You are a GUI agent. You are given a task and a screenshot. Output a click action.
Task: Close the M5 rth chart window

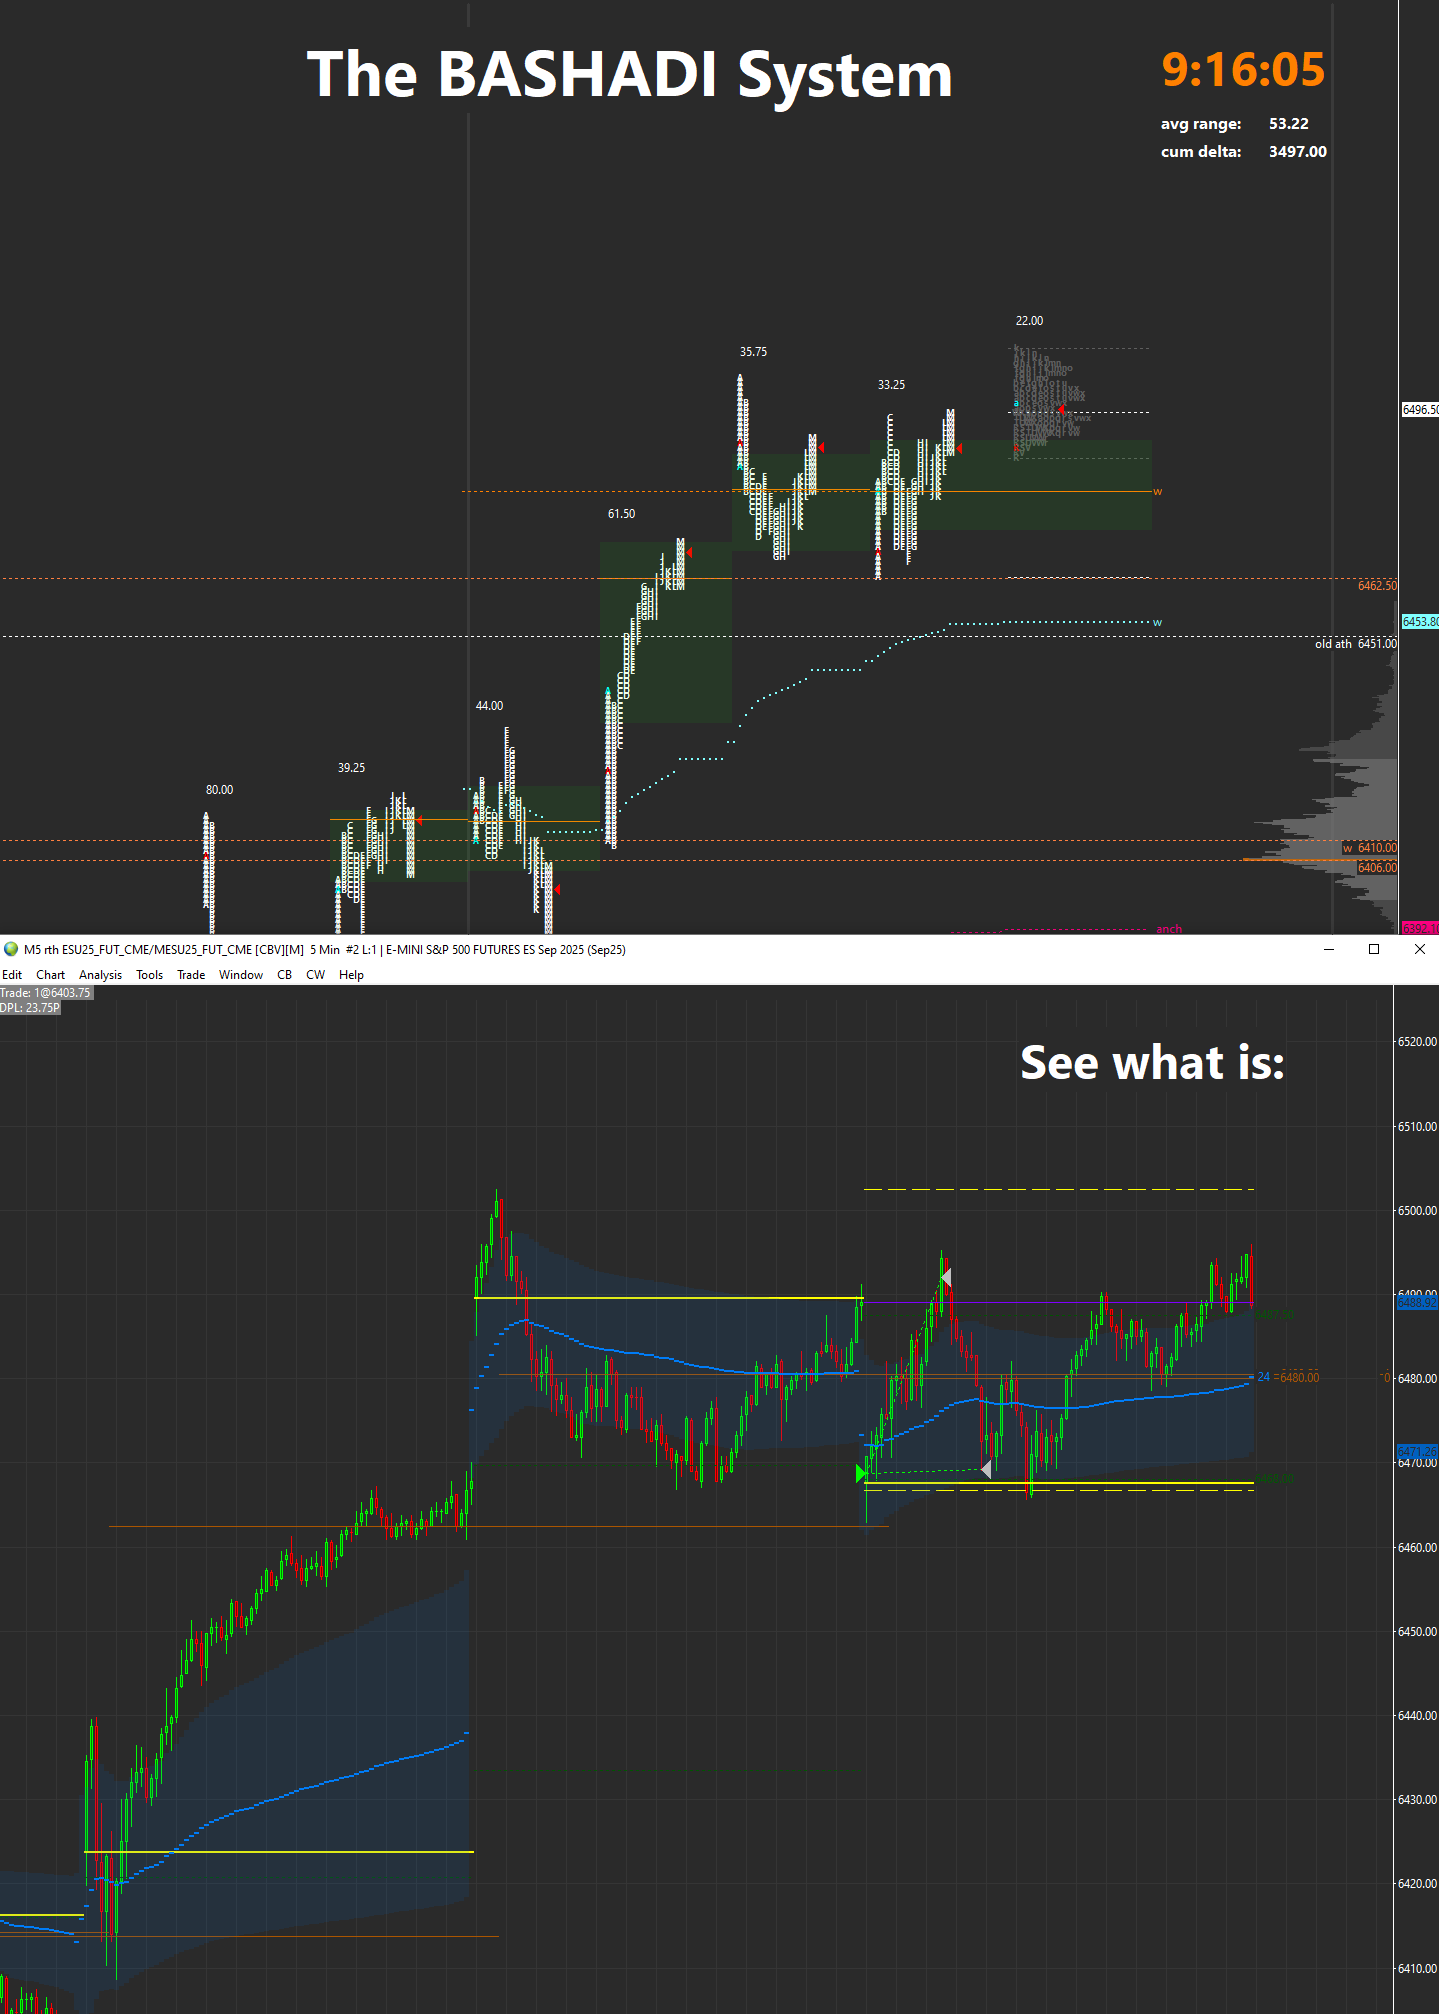pos(1419,949)
